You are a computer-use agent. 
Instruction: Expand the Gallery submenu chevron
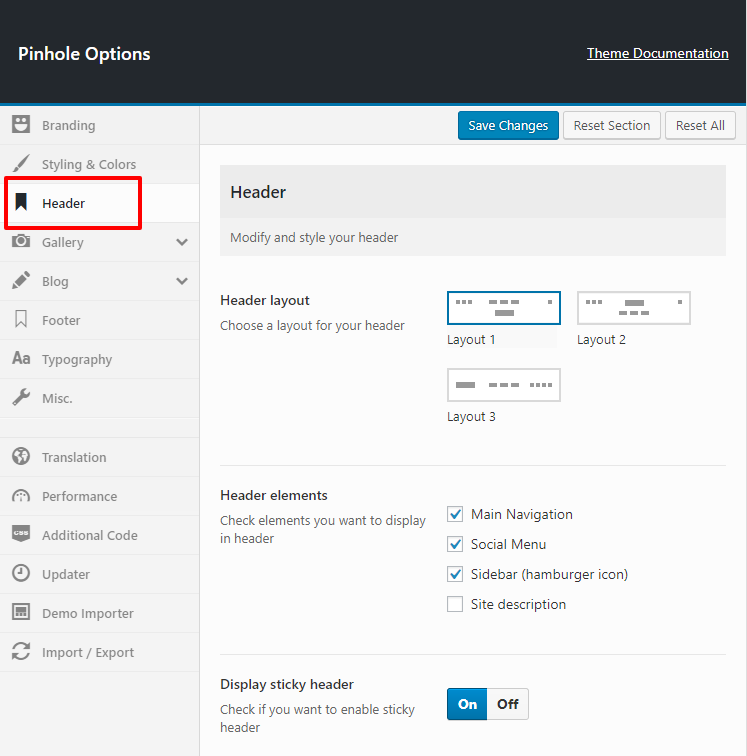click(x=182, y=242)
